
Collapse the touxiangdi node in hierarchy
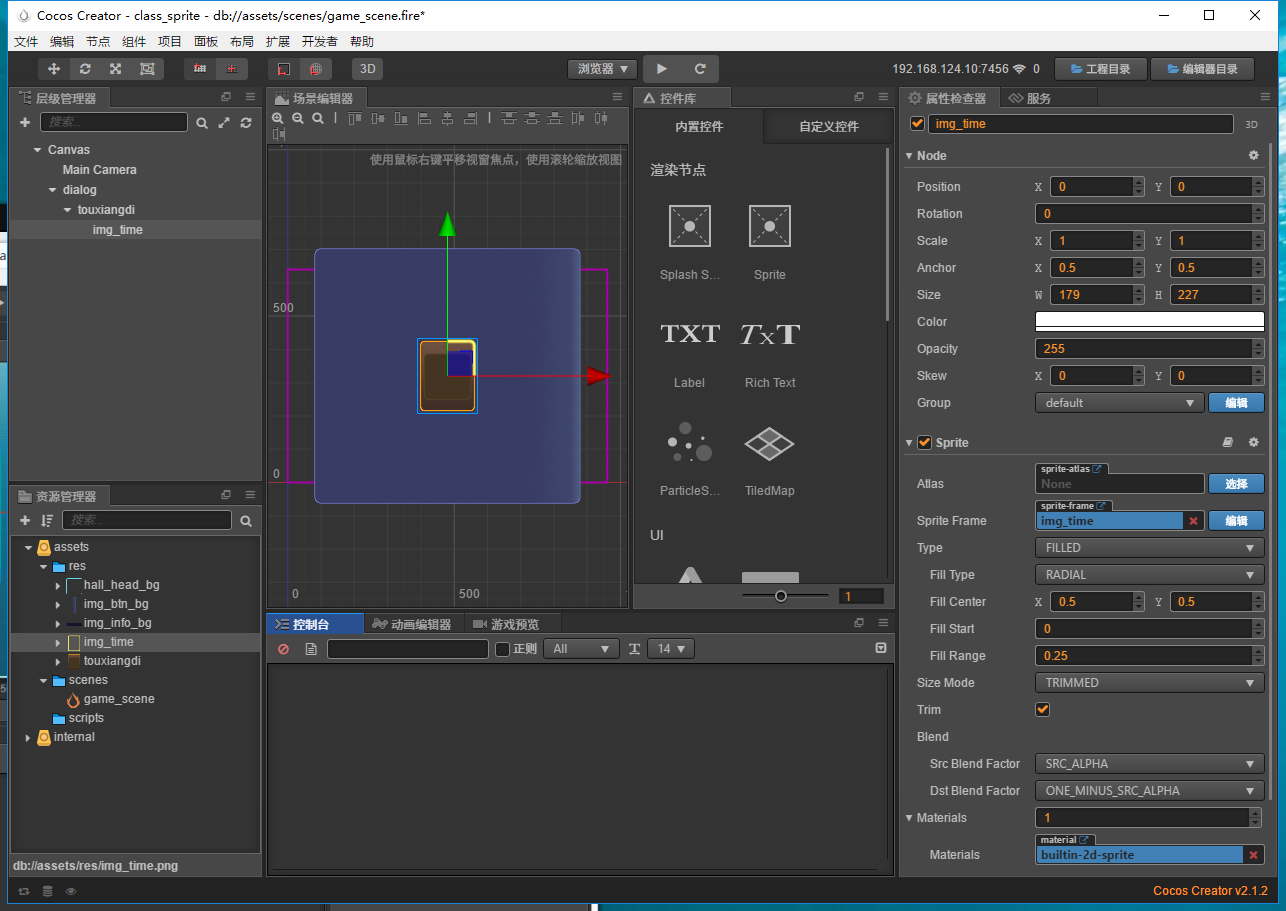point(66,210)
